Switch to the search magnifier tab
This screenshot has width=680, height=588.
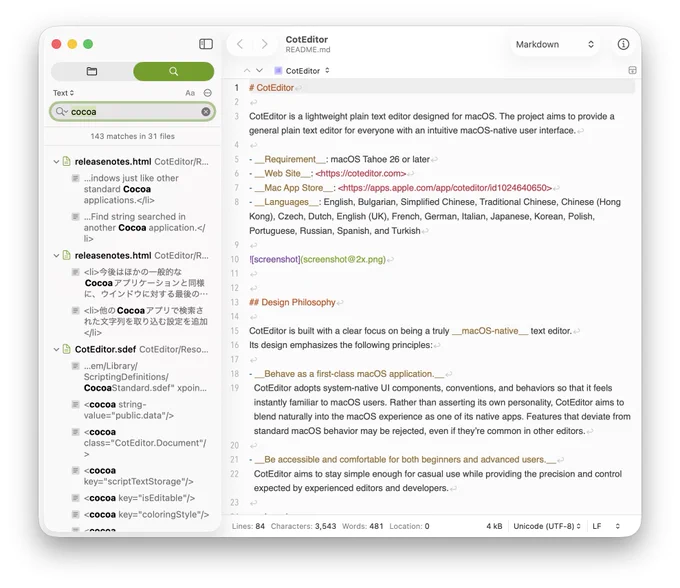tap(173, 71)
